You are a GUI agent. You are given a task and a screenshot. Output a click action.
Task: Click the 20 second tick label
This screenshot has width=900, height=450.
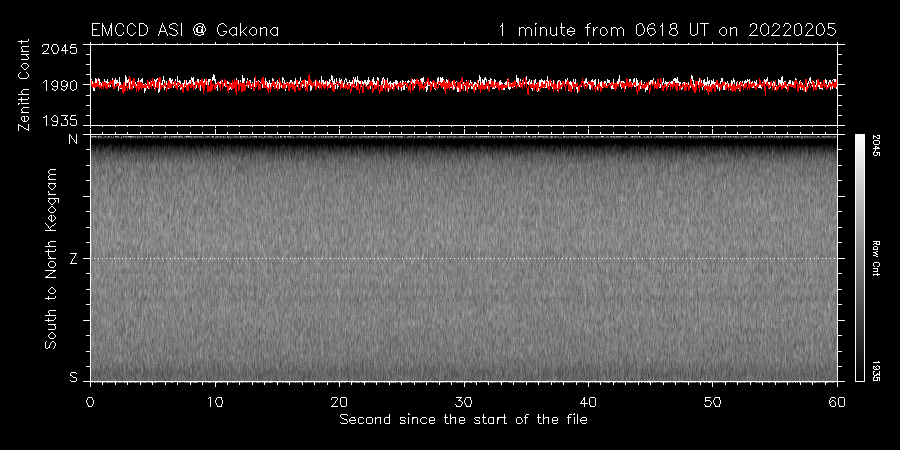point(339,402)
